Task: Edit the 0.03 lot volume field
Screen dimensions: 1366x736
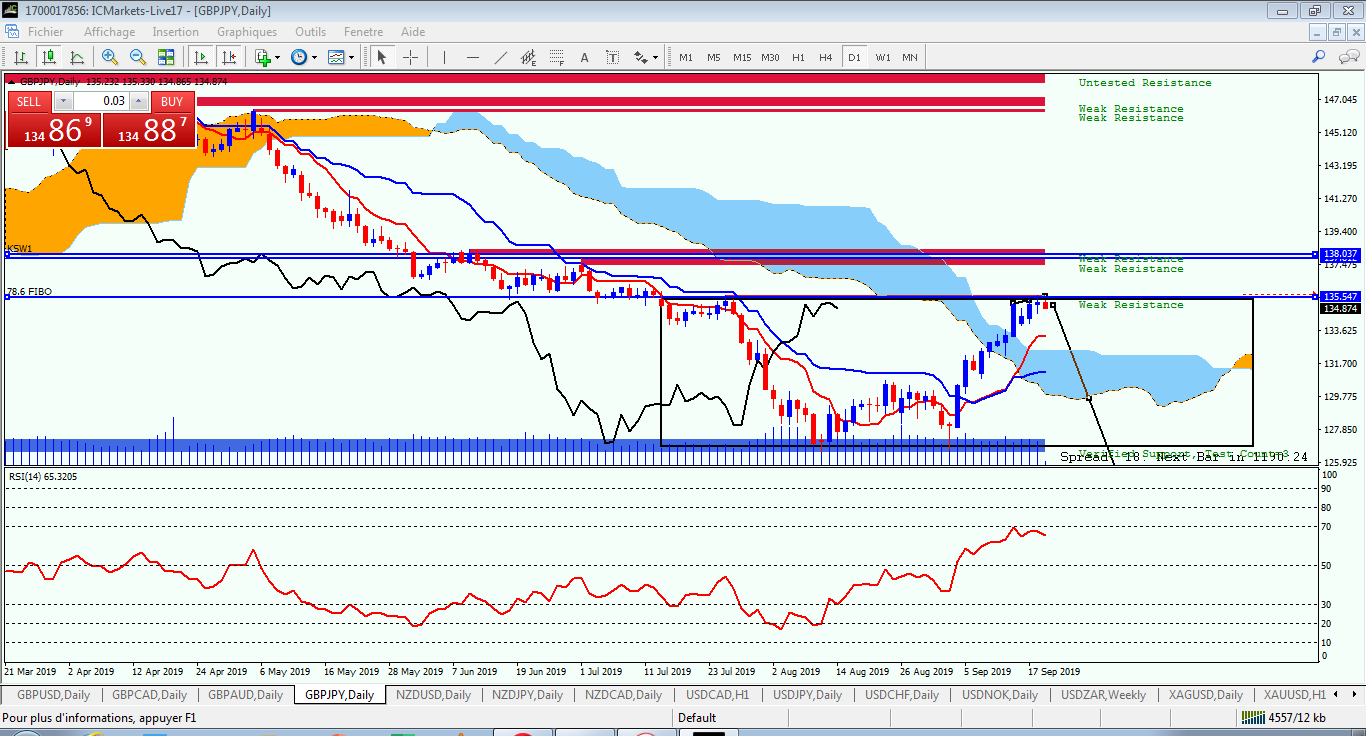Action: click(x=101, y=101)
